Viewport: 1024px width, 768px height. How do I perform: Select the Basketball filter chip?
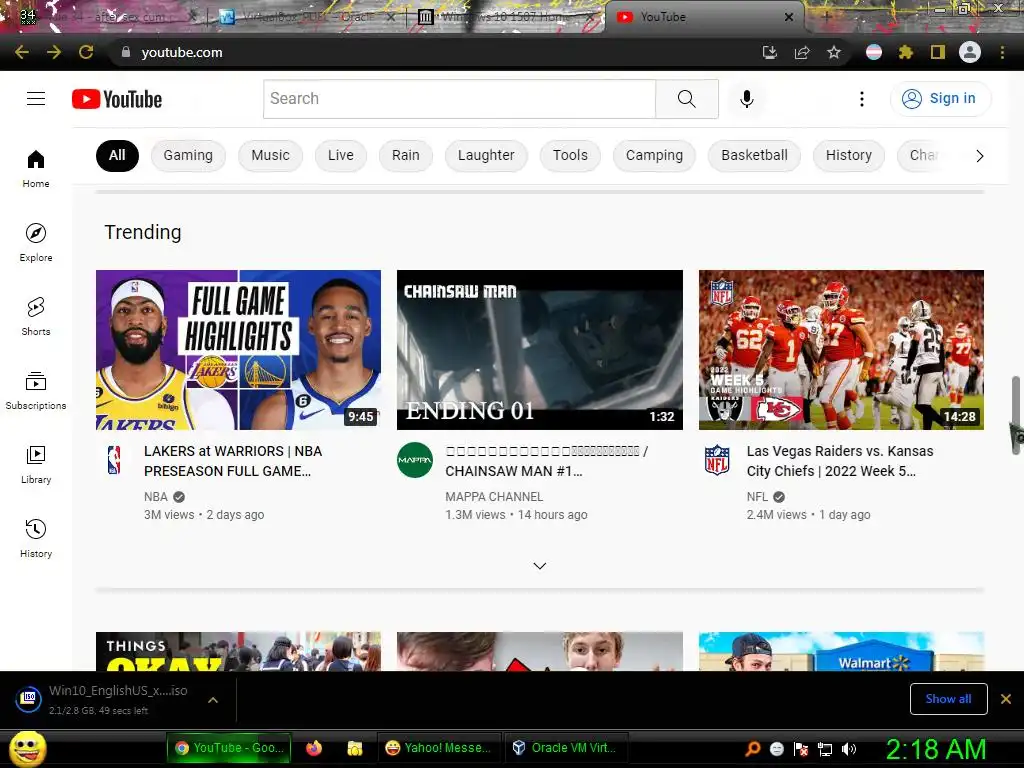(754, 155)
